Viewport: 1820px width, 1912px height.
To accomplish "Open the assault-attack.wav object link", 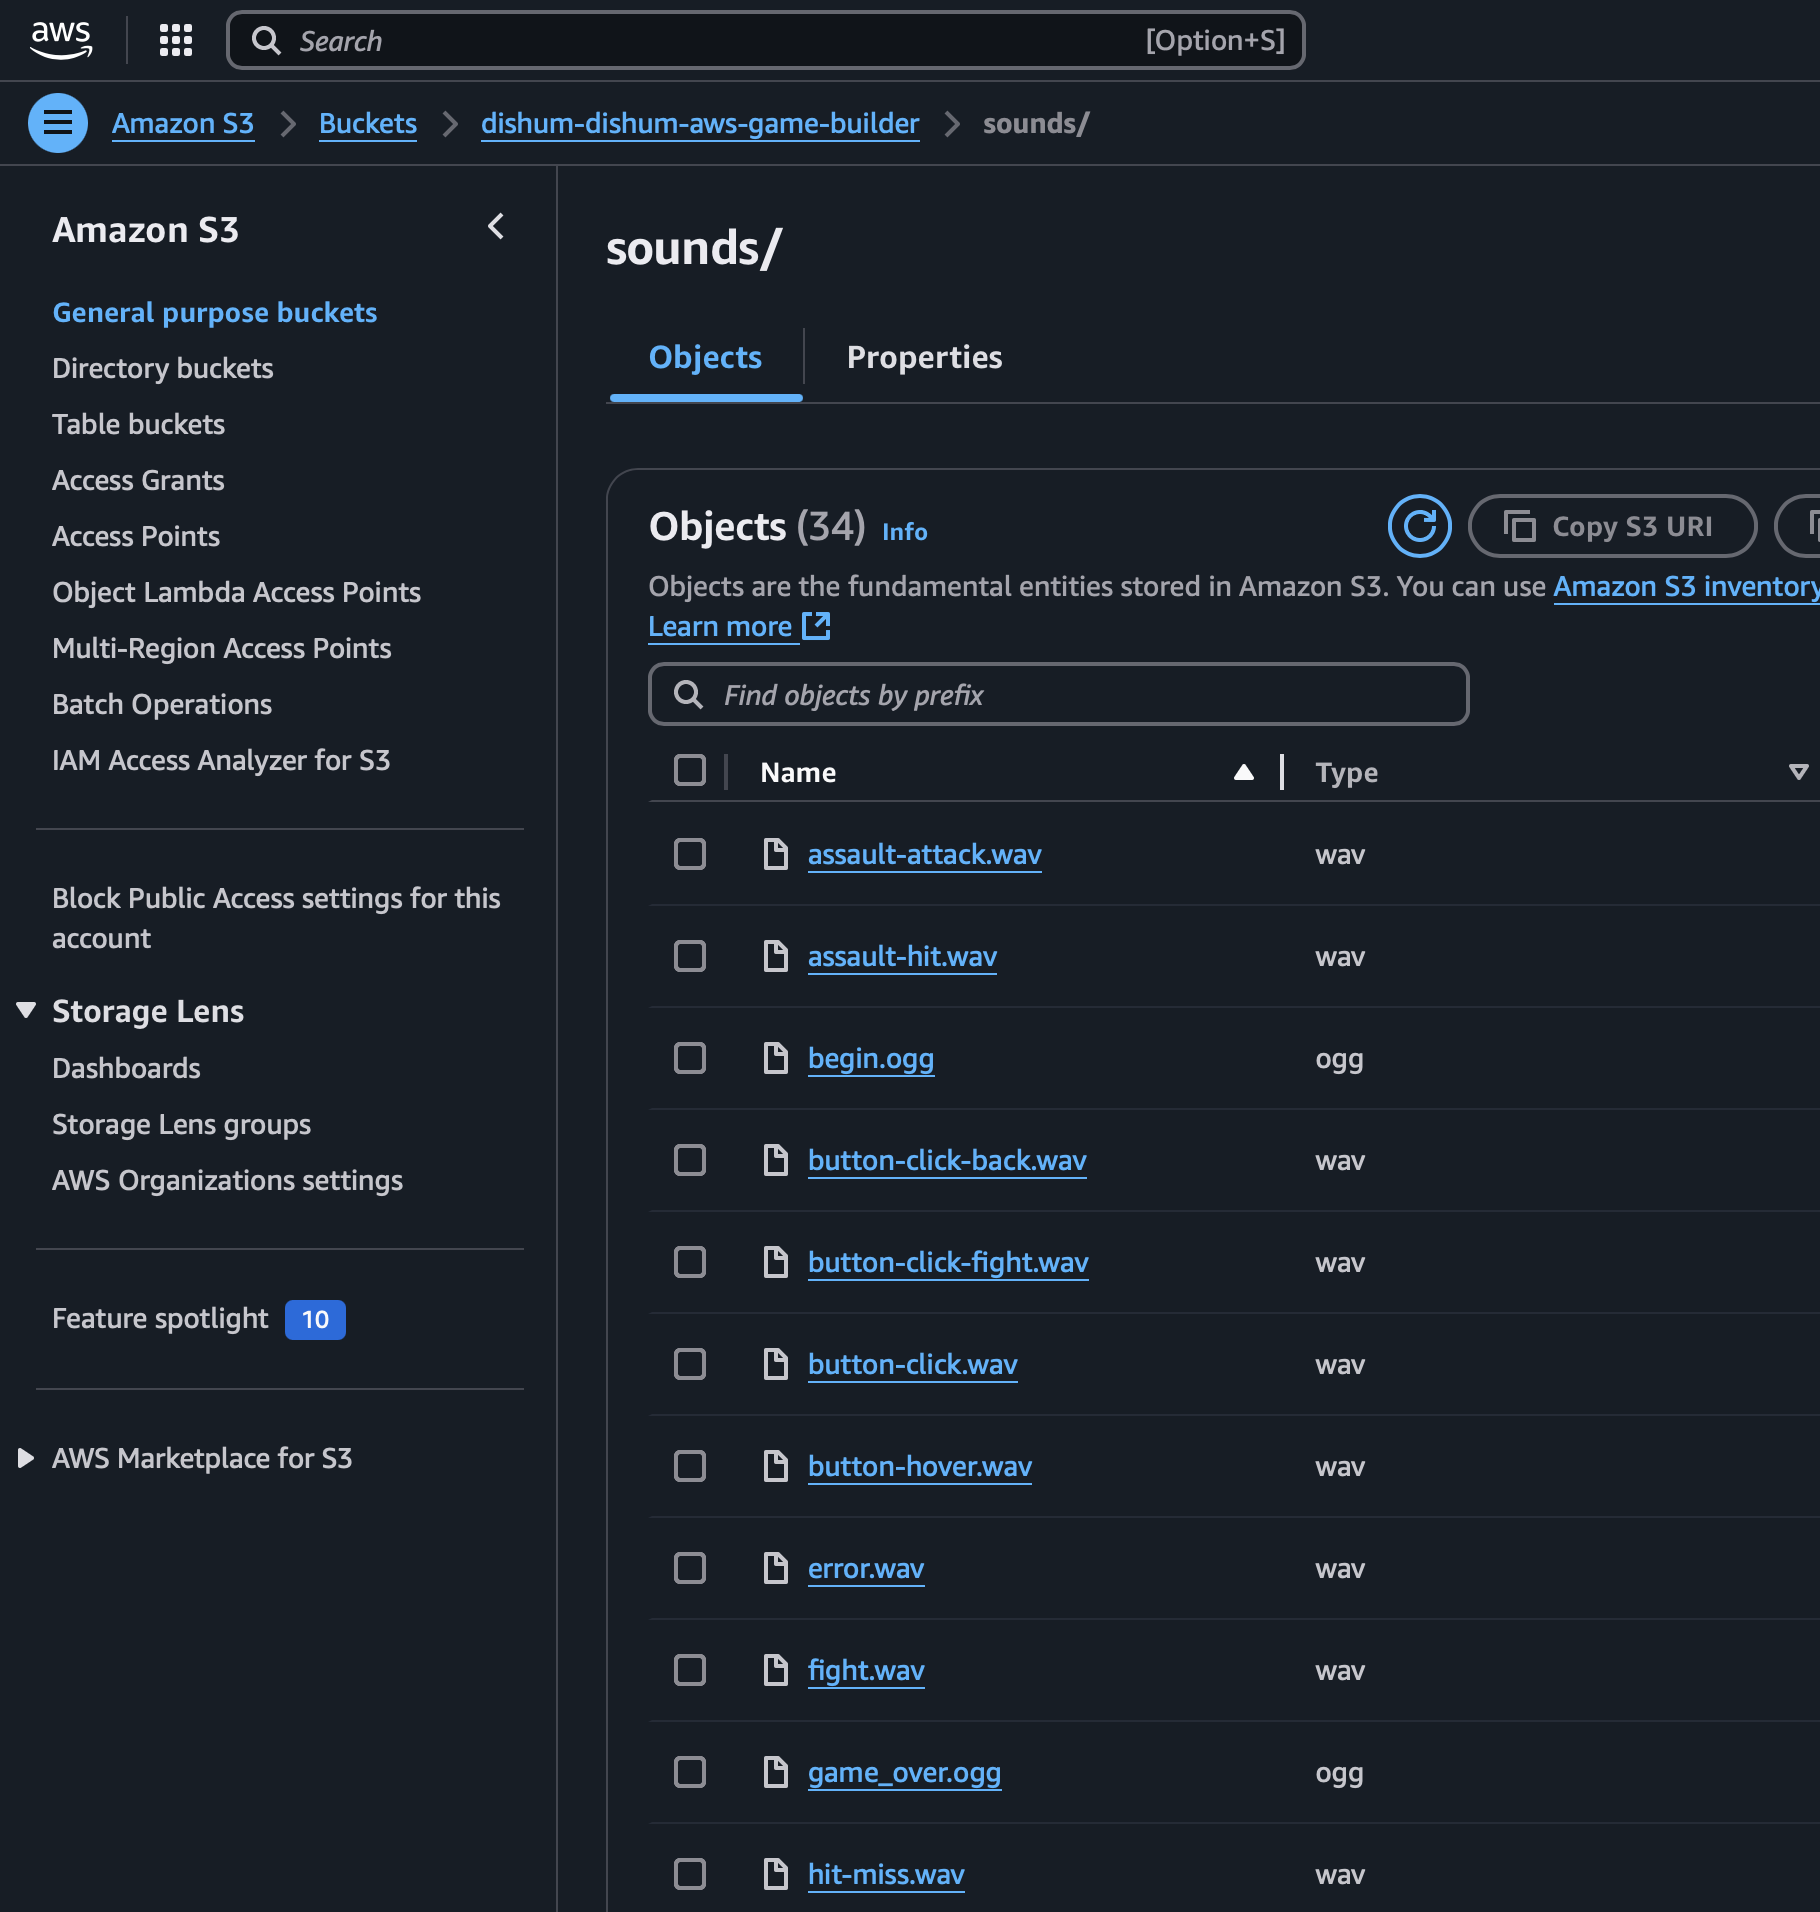I will [925, 855].
